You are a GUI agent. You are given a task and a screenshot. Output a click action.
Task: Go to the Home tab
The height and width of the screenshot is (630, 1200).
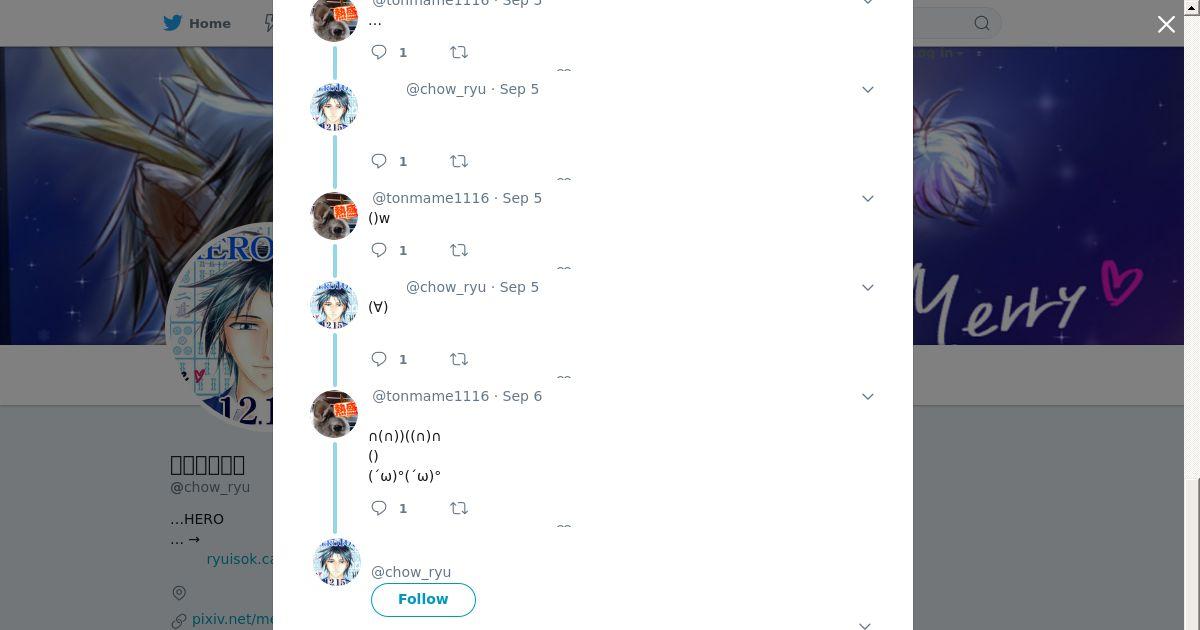[x=197, y=23]
